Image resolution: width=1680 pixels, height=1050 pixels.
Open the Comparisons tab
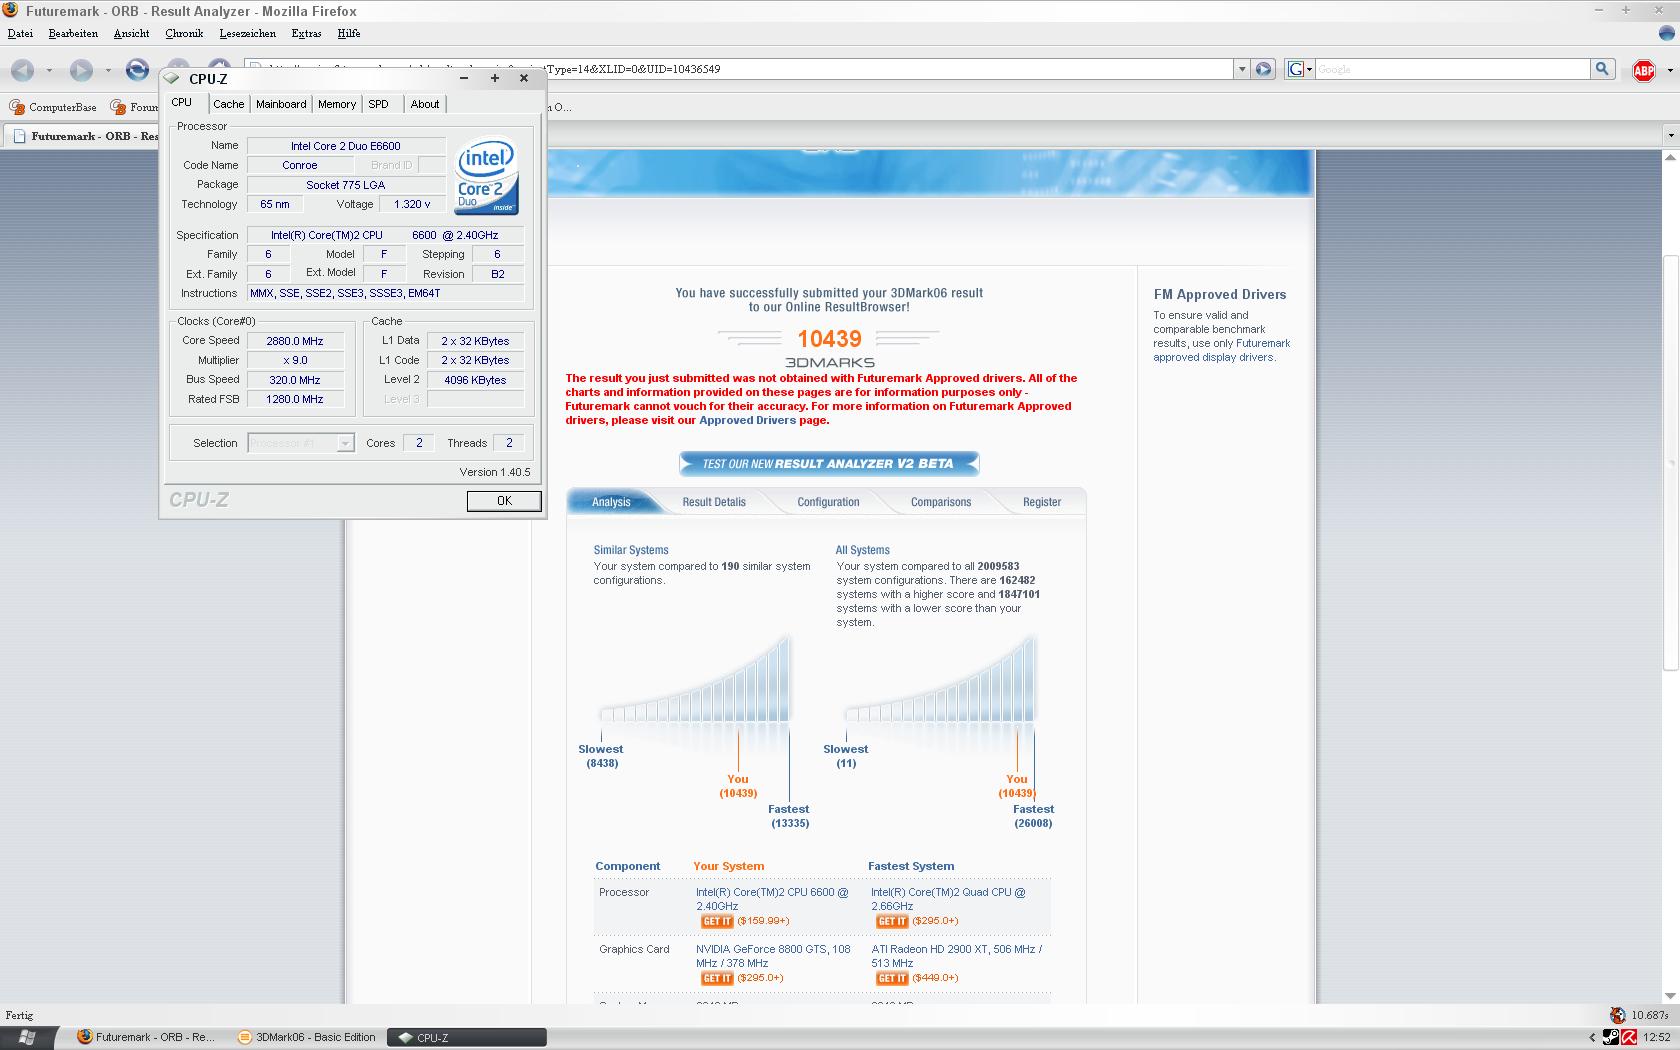click(x=941, y=502)
